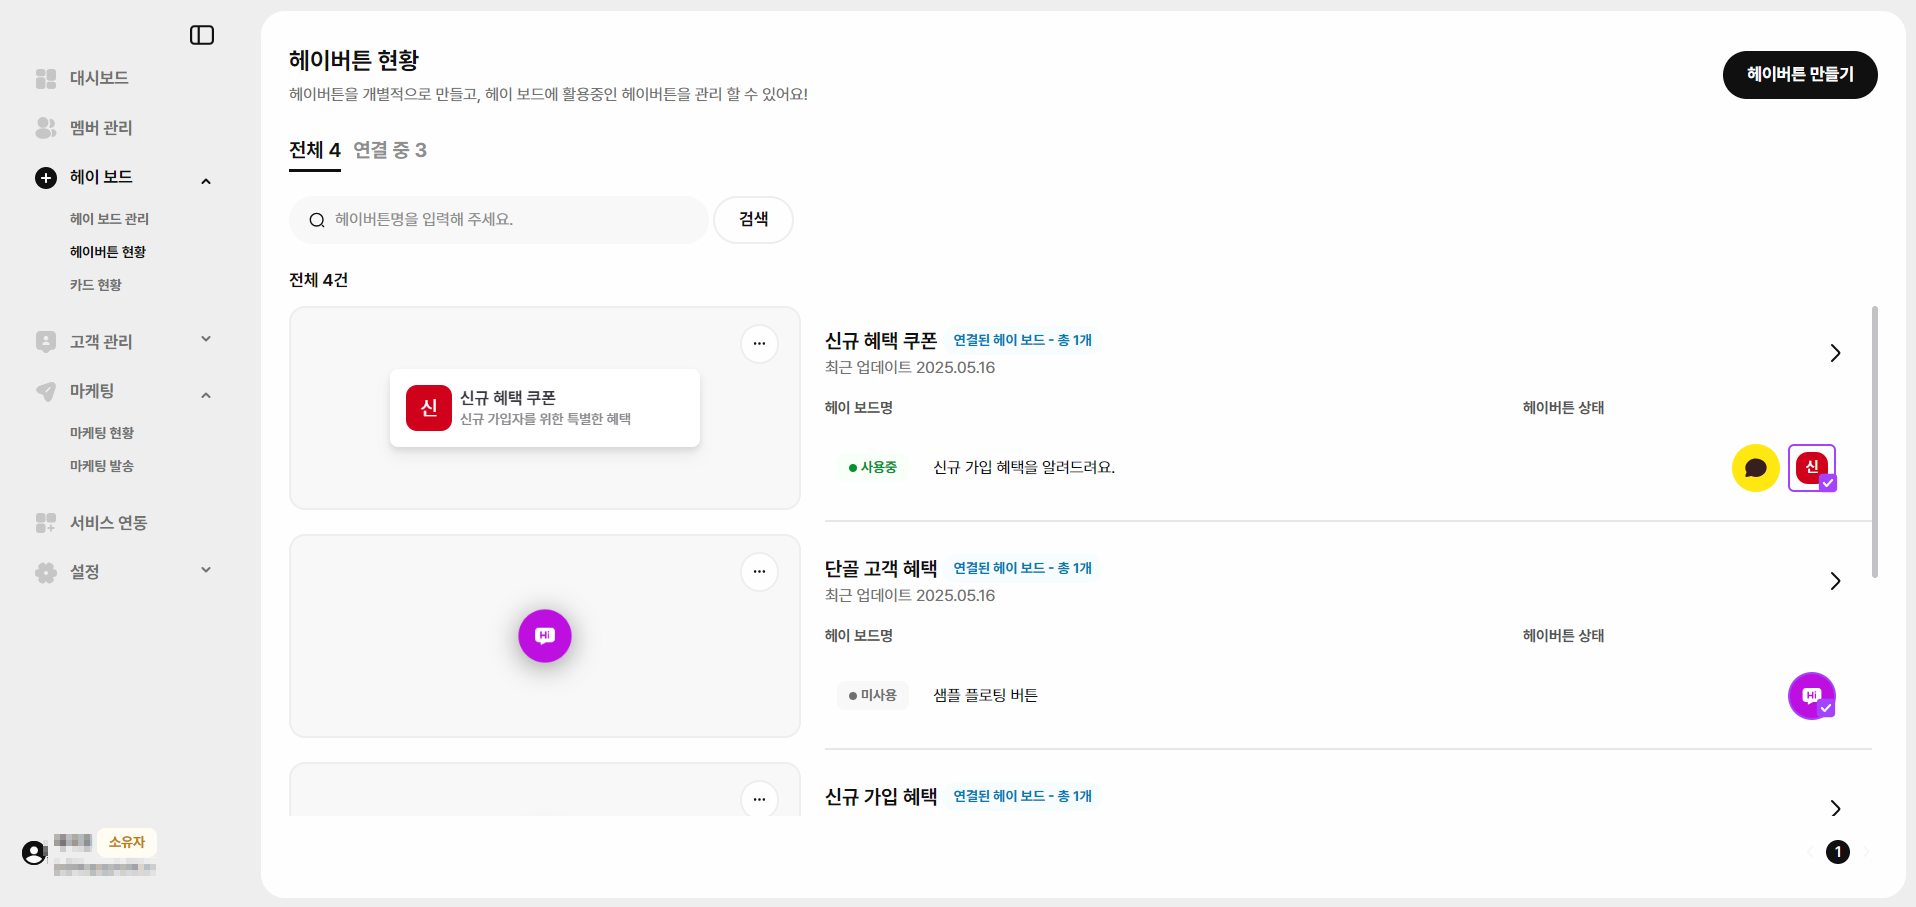
Task: Click the 검색 button
Action: coord(753,220)
